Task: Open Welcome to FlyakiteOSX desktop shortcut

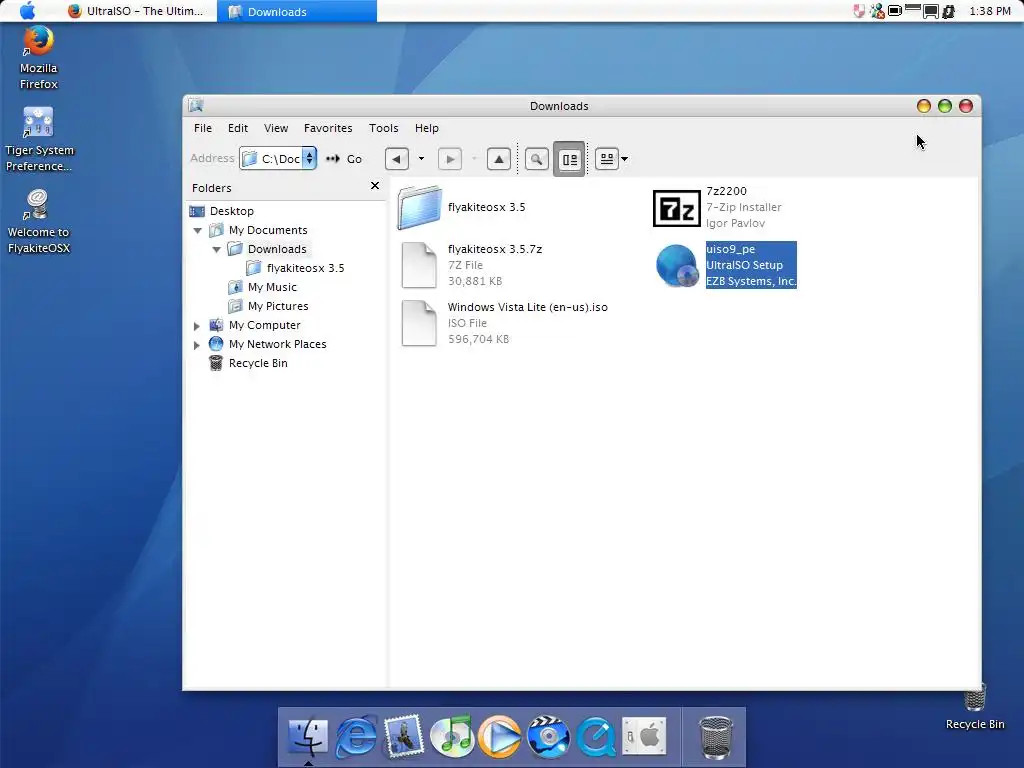Action: [x=39, y=222]
